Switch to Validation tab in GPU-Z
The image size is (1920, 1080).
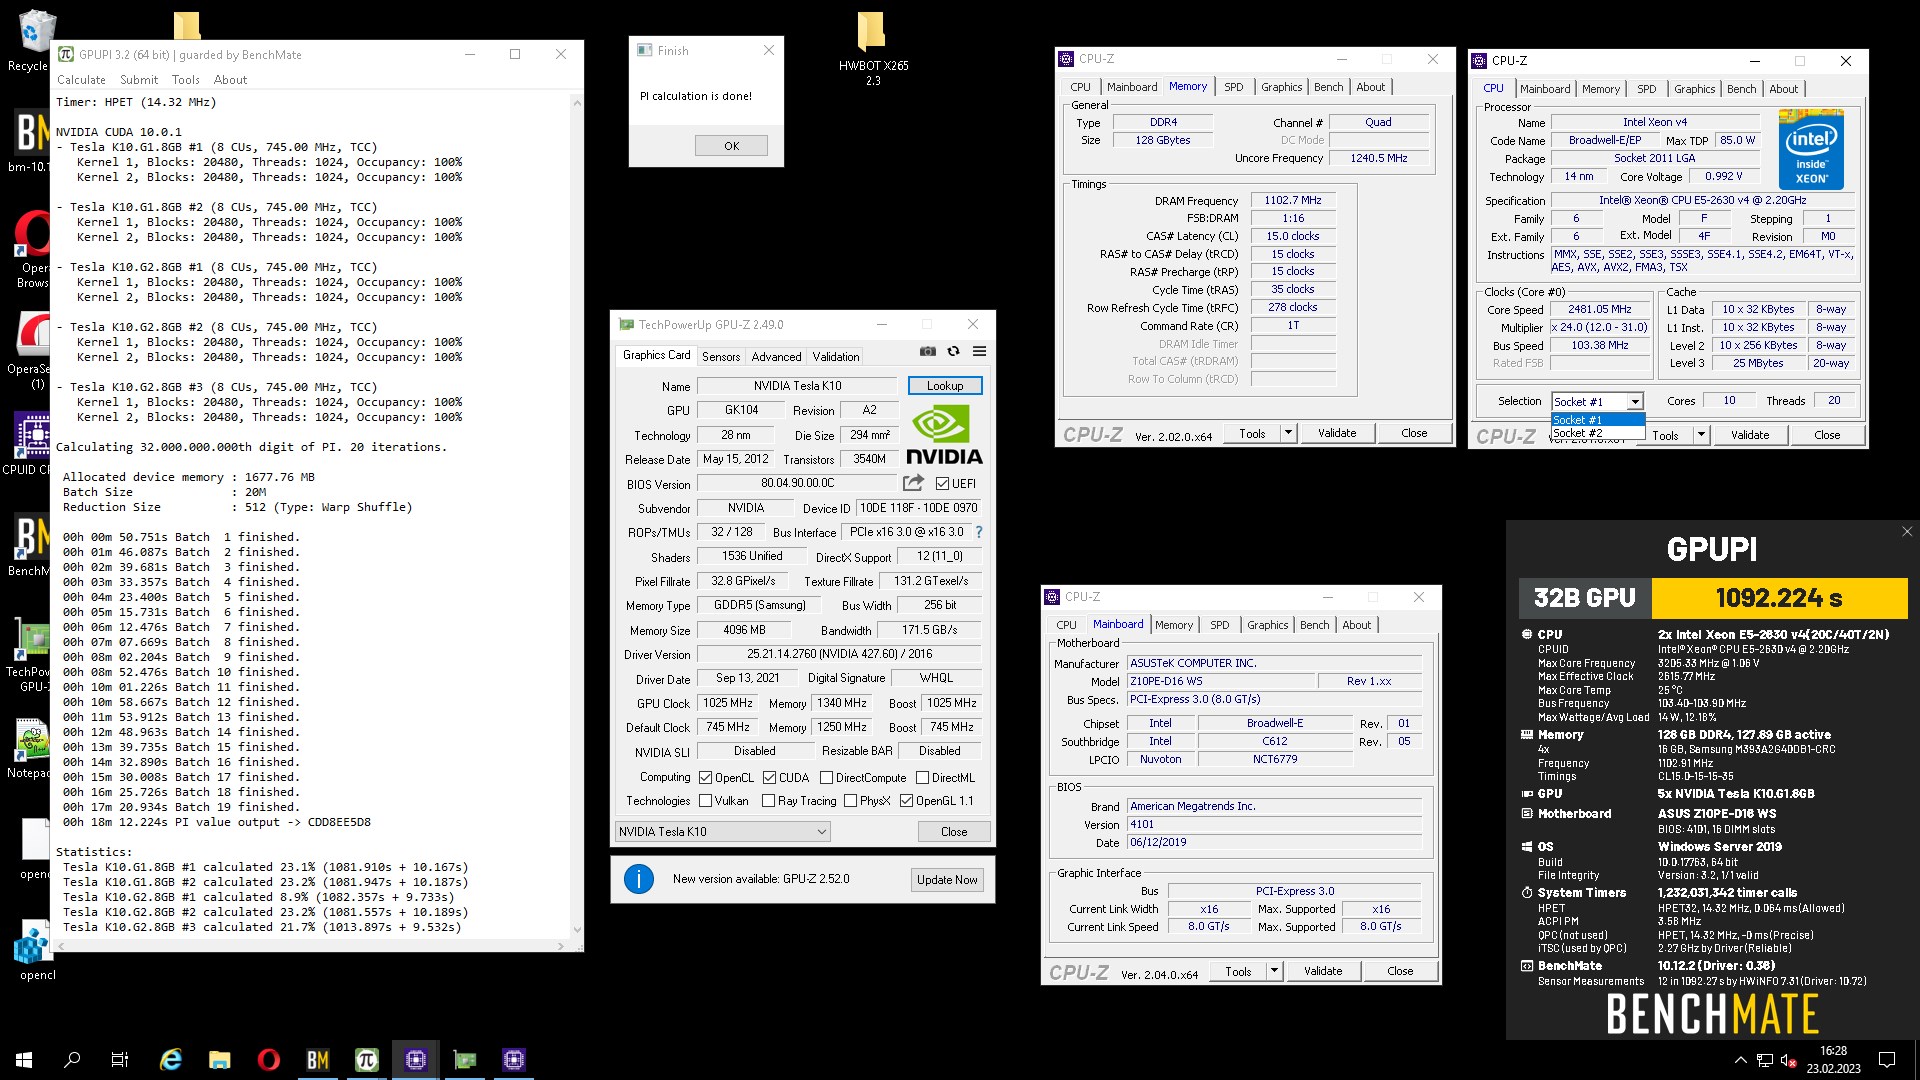coord(836,357)
